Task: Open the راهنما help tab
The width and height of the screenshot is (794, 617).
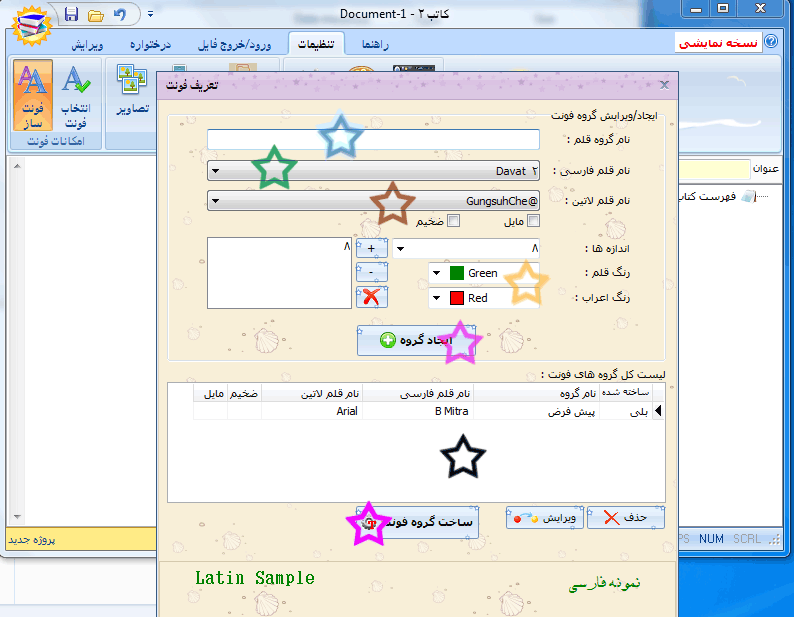Action: pos(375,45)
